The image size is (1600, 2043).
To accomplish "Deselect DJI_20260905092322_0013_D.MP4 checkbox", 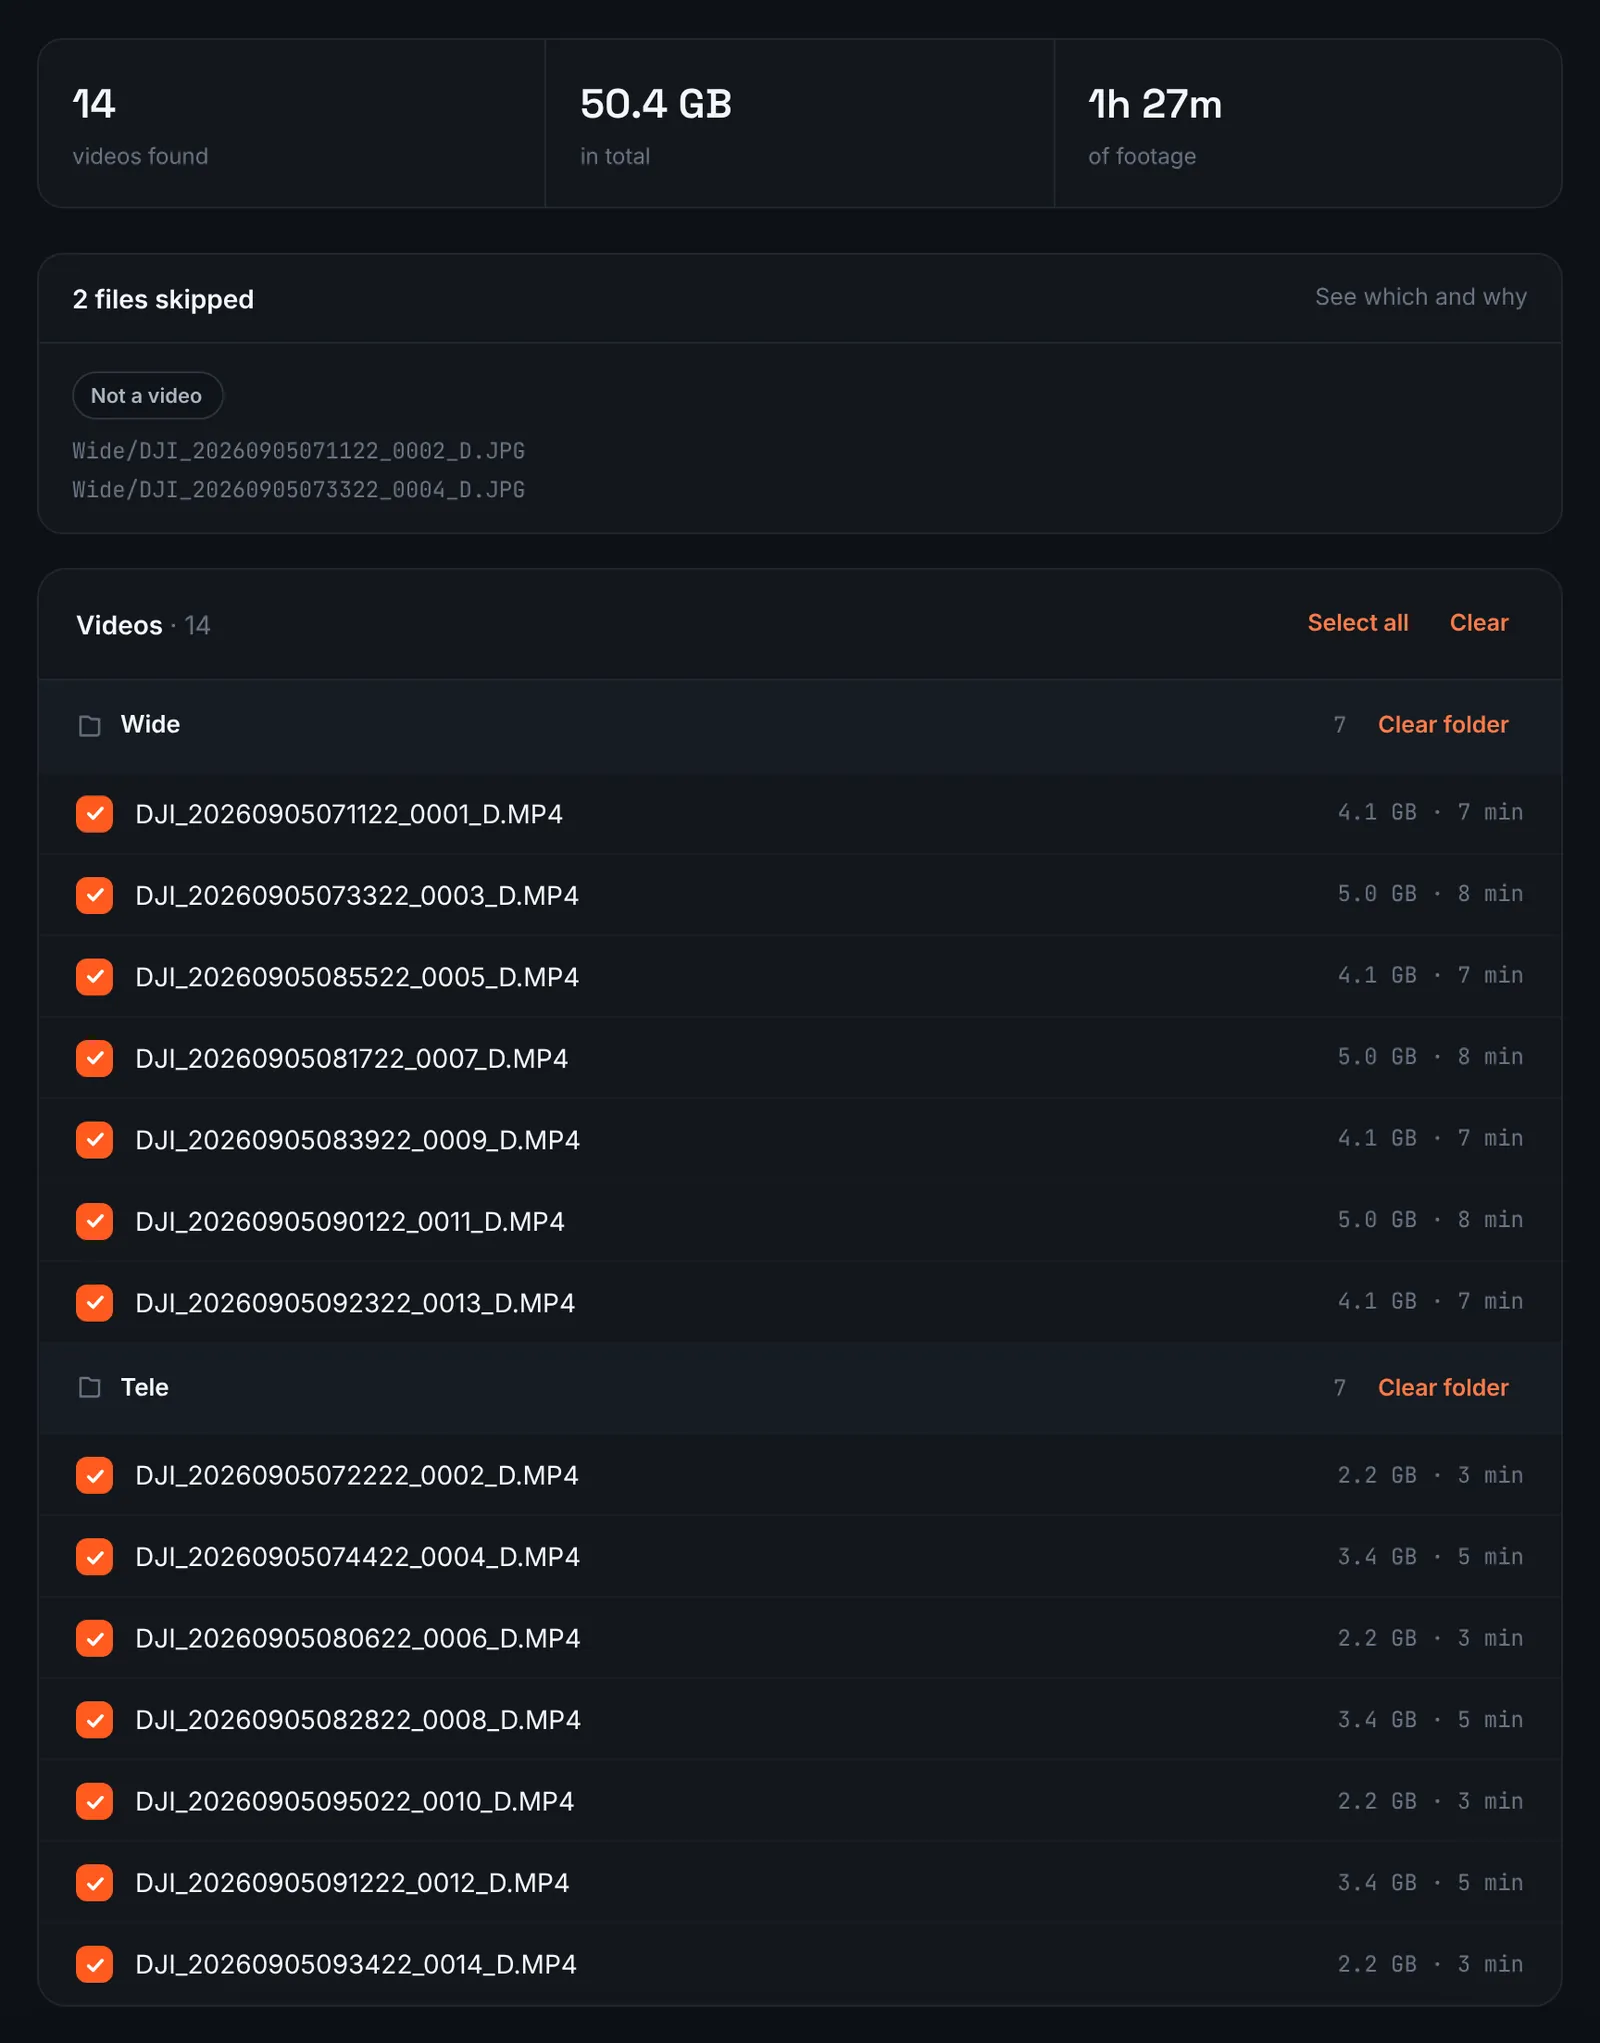I will tap(94, 1303).
